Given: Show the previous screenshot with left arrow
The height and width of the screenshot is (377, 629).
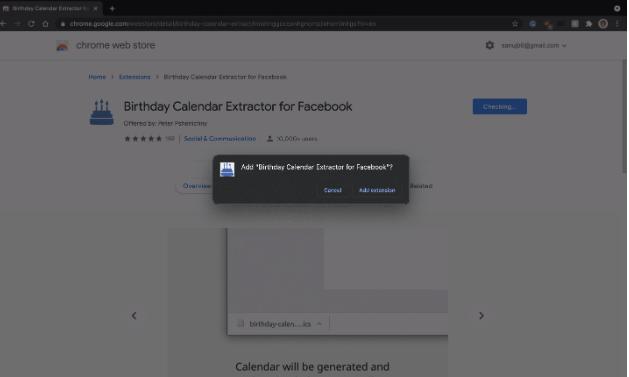Looking at the screenshot, I should (x=134, y=316).
